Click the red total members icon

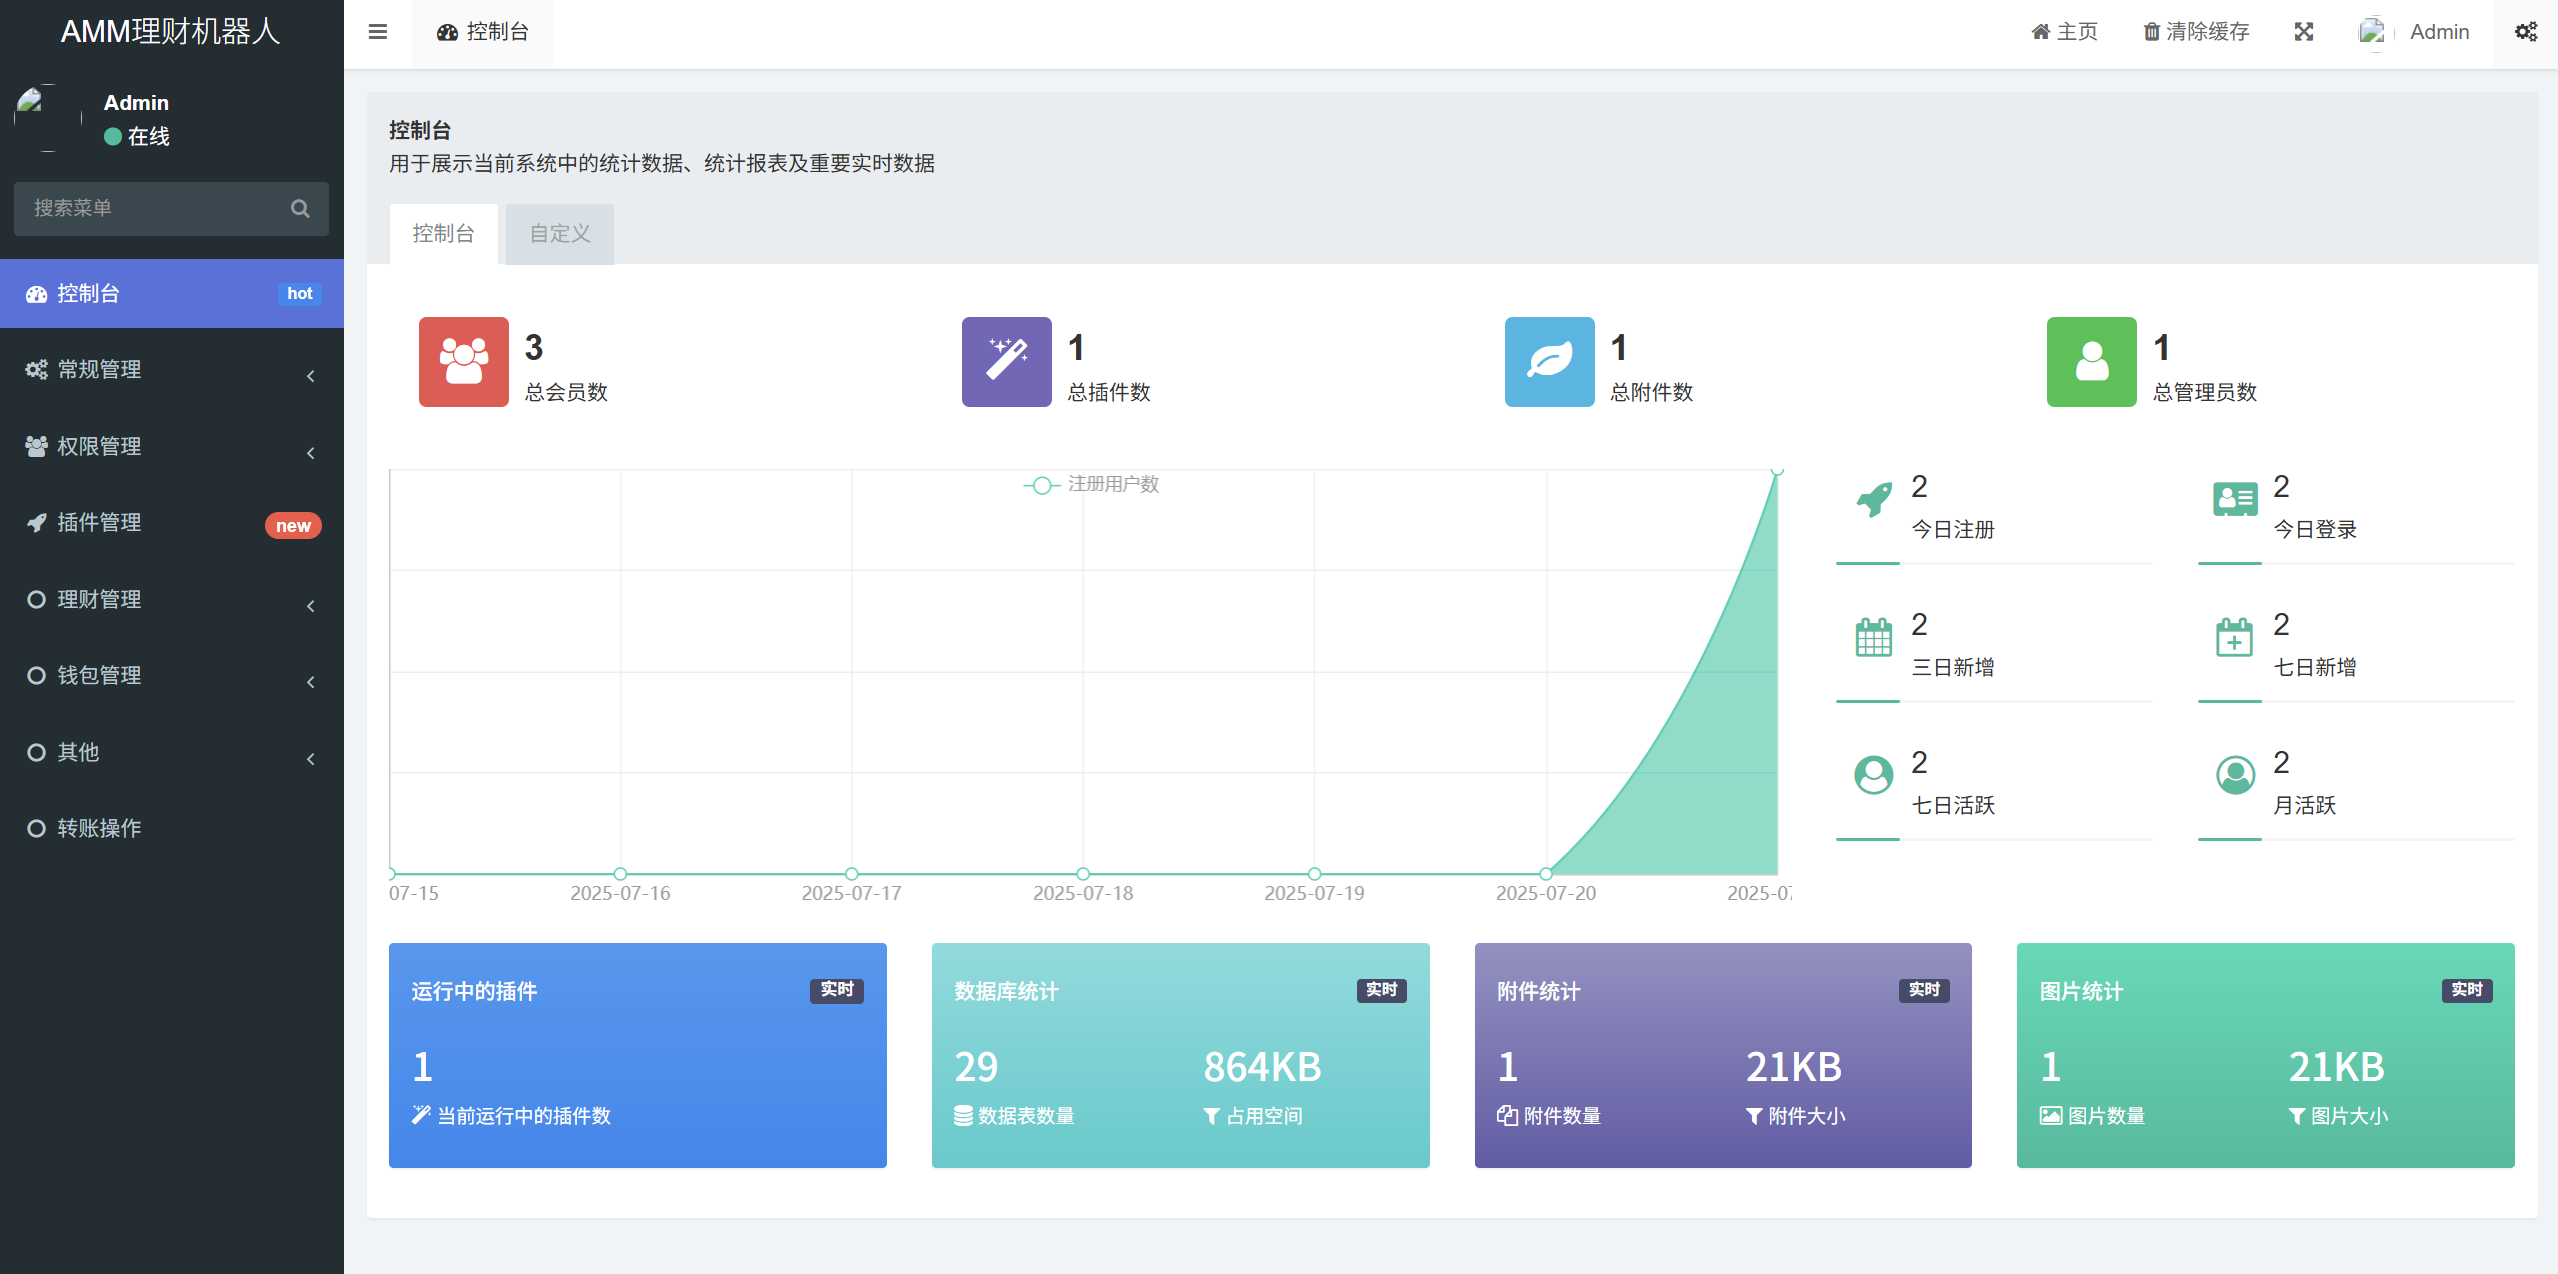pyautogui.click(x=463, y=361)
